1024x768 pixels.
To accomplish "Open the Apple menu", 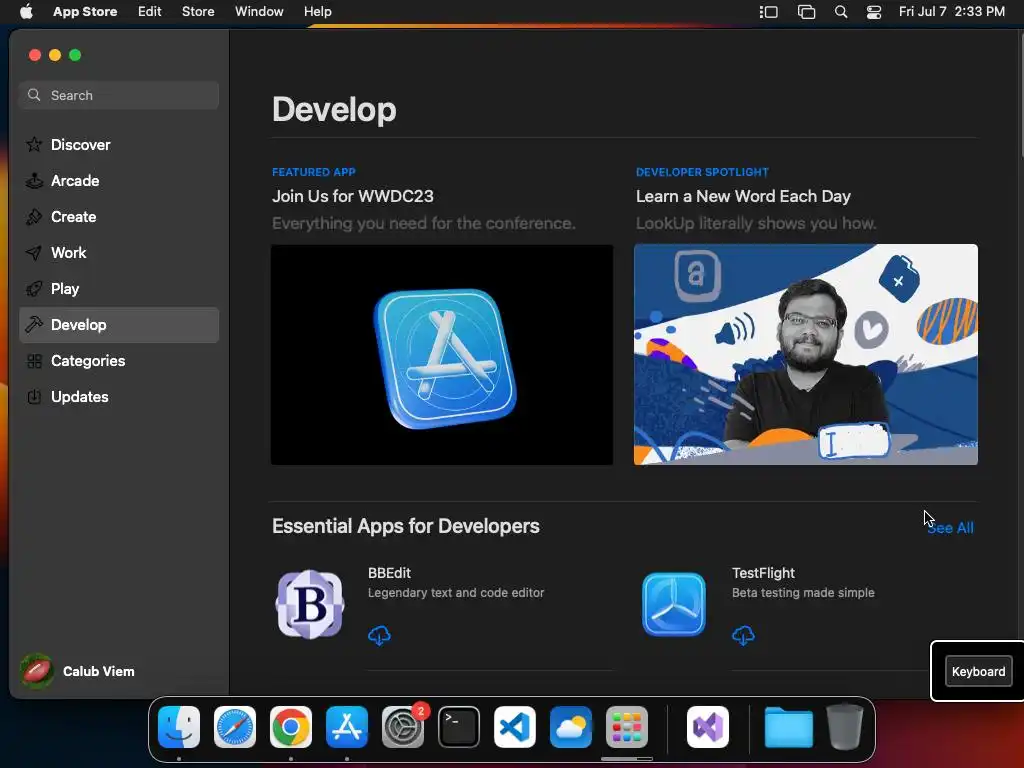I will (x=26, y=12).
